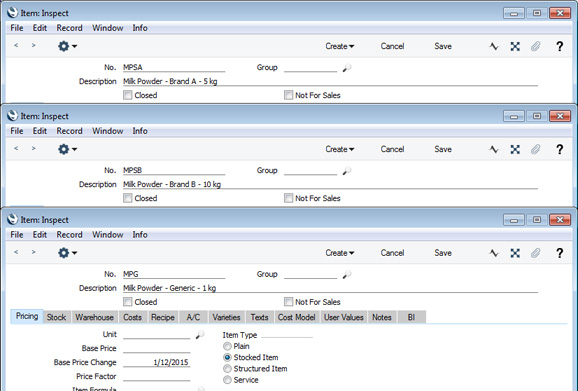Go to previous record in MPSA window
This screenshot has width=578, height=391.
pyautogui.click(x=16, y=45)
